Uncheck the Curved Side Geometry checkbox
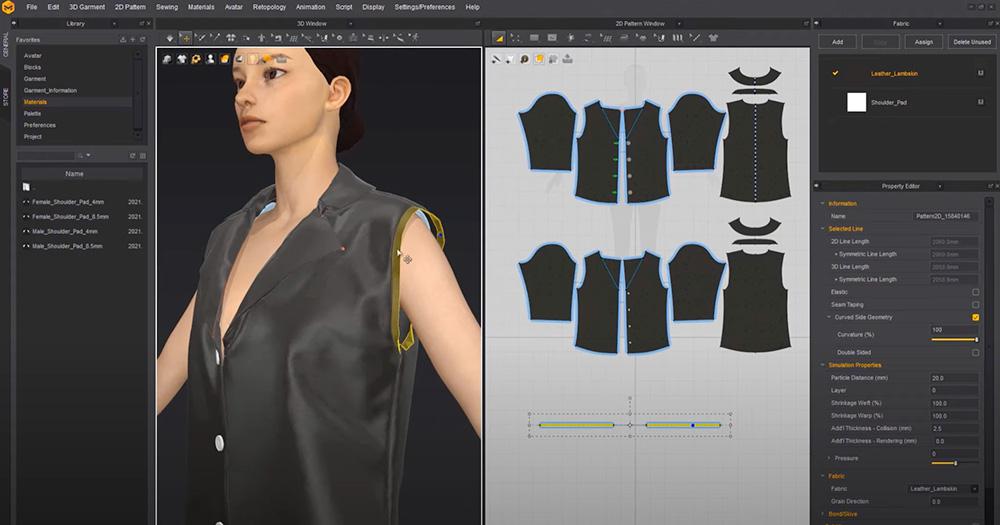The image size is (1000, 525). click(x=975, y=317)
